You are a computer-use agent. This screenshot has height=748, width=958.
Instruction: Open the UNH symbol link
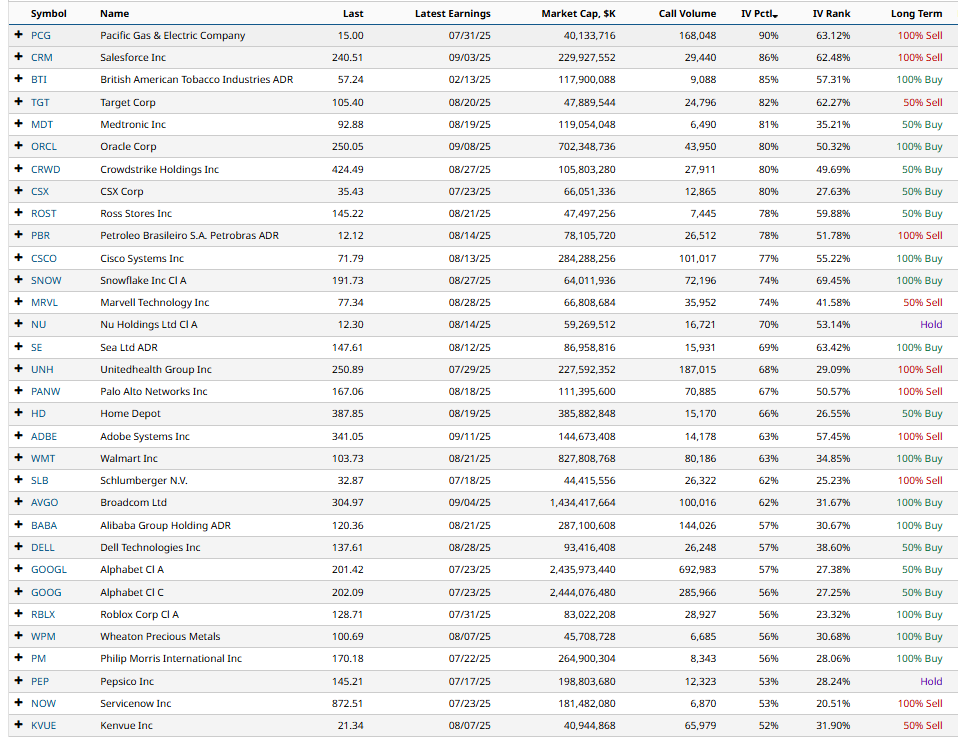pyautogui.click(x=42, y=370)
